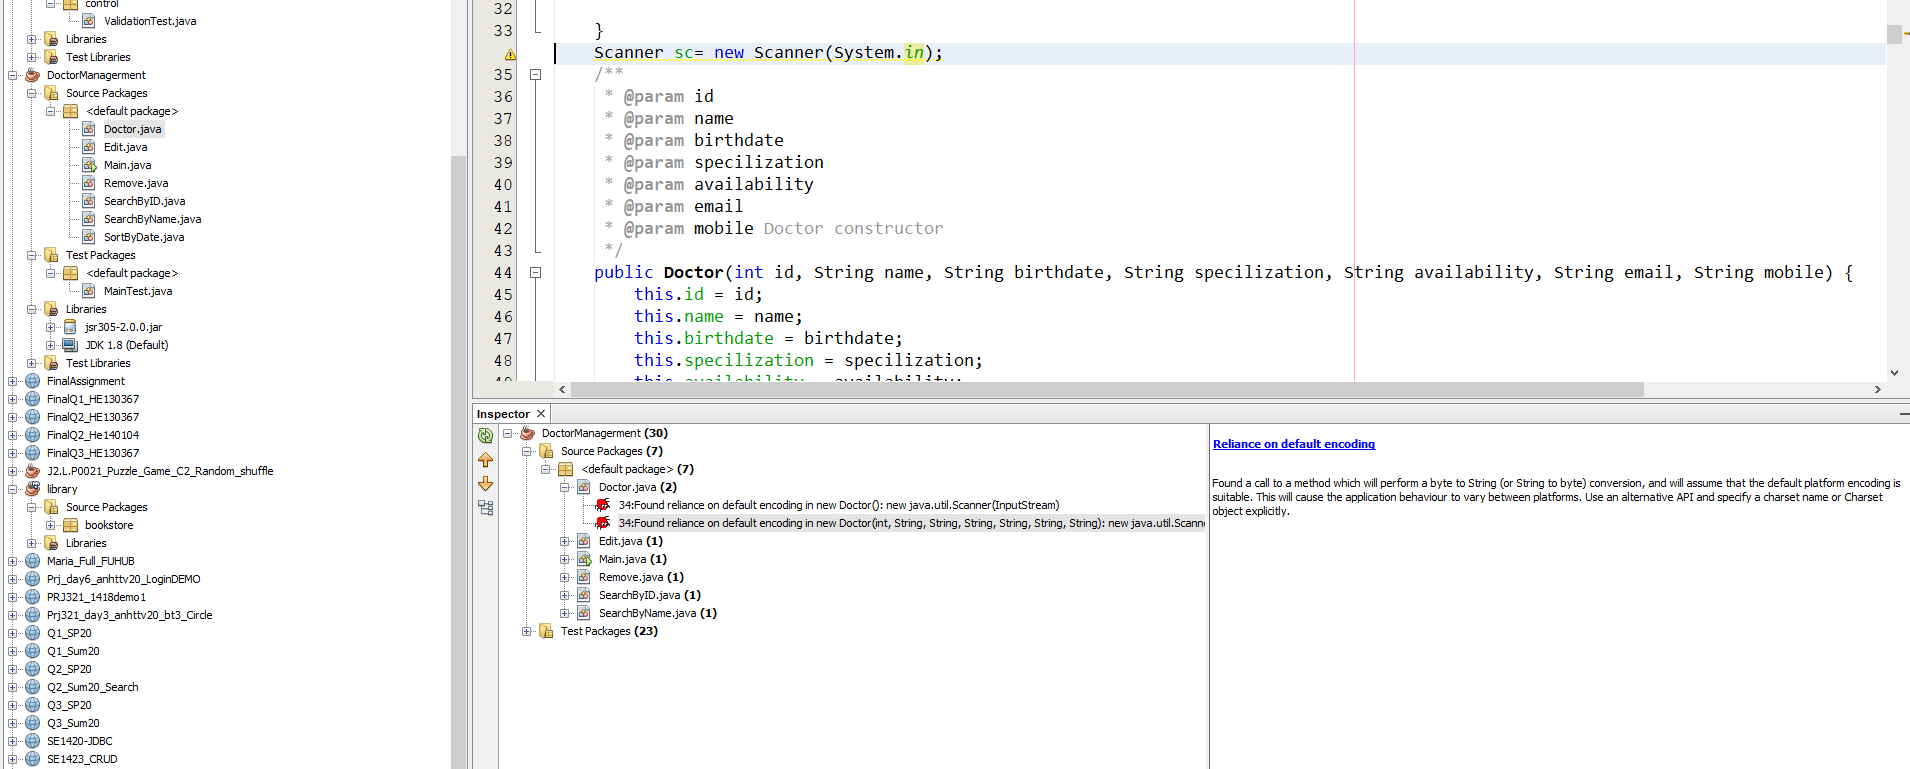Collapse the Javadoc fold at line 35
This screenshot has width=1910, height=769.
(x=535, y=75)
